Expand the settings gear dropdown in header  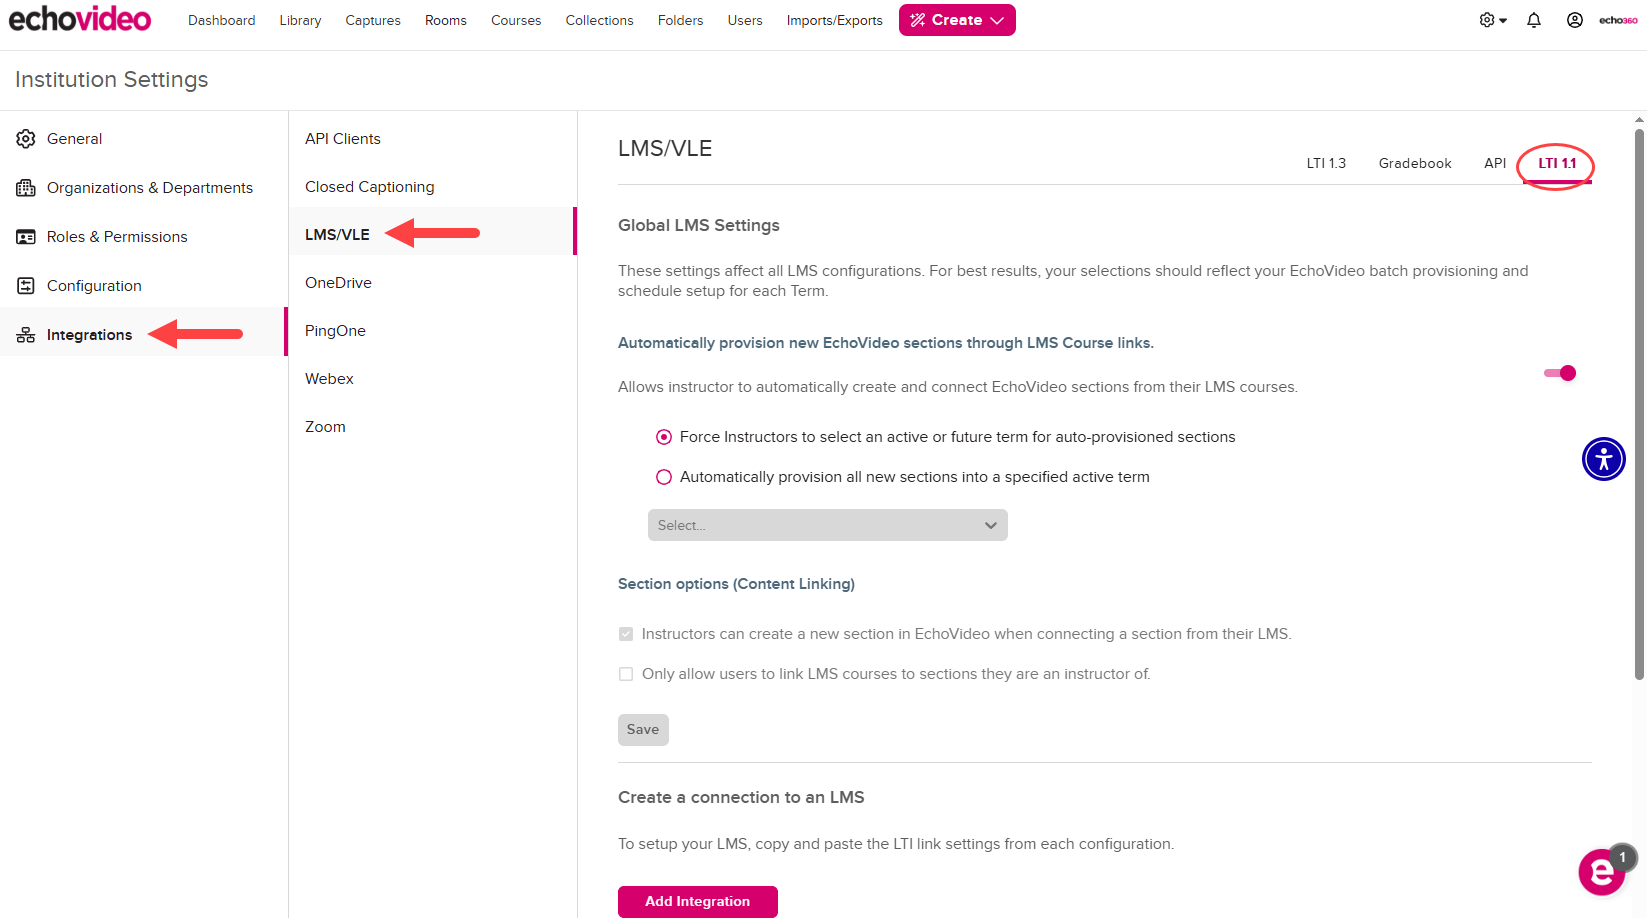click(1492, 20)
